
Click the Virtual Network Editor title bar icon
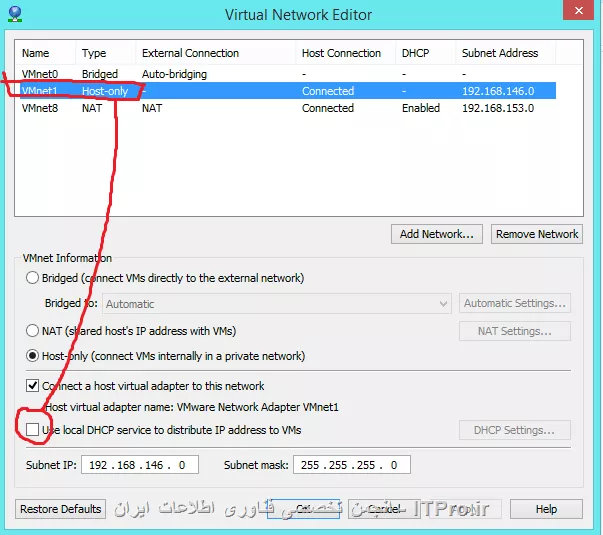point(15,14)
